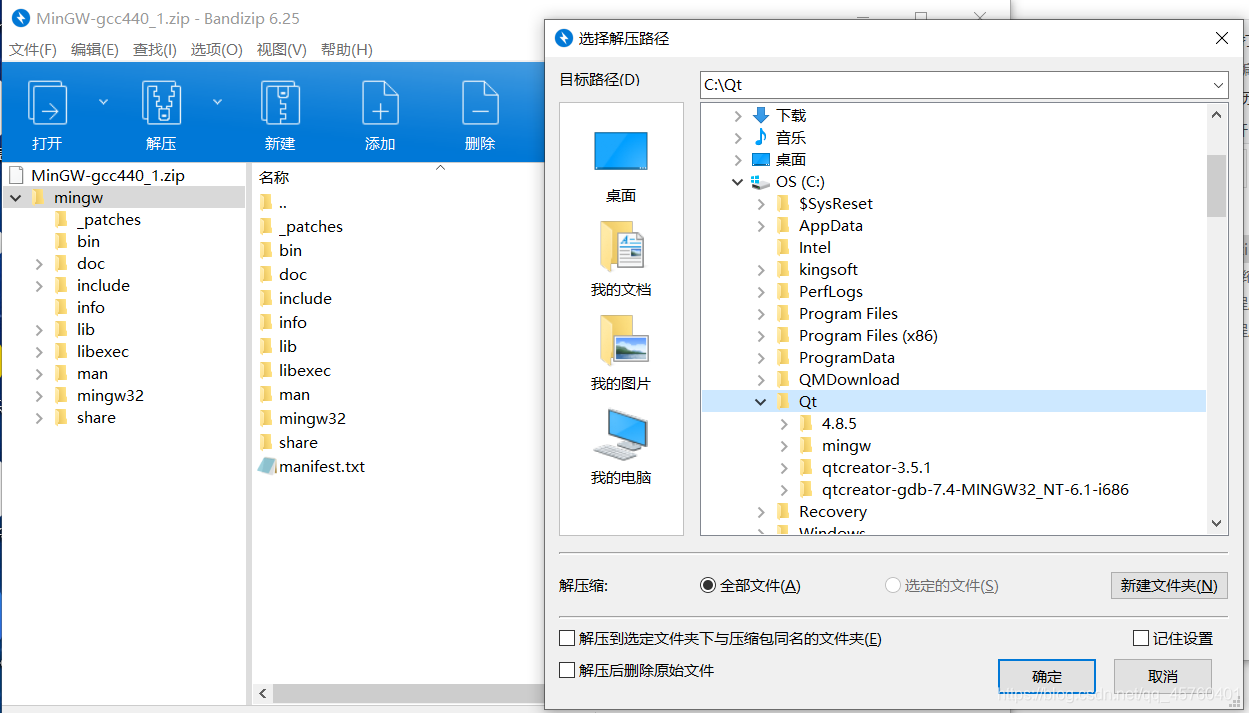The image size is (1249, 713).
Task: Open the View (视图) menu
Action: point(282,50)
